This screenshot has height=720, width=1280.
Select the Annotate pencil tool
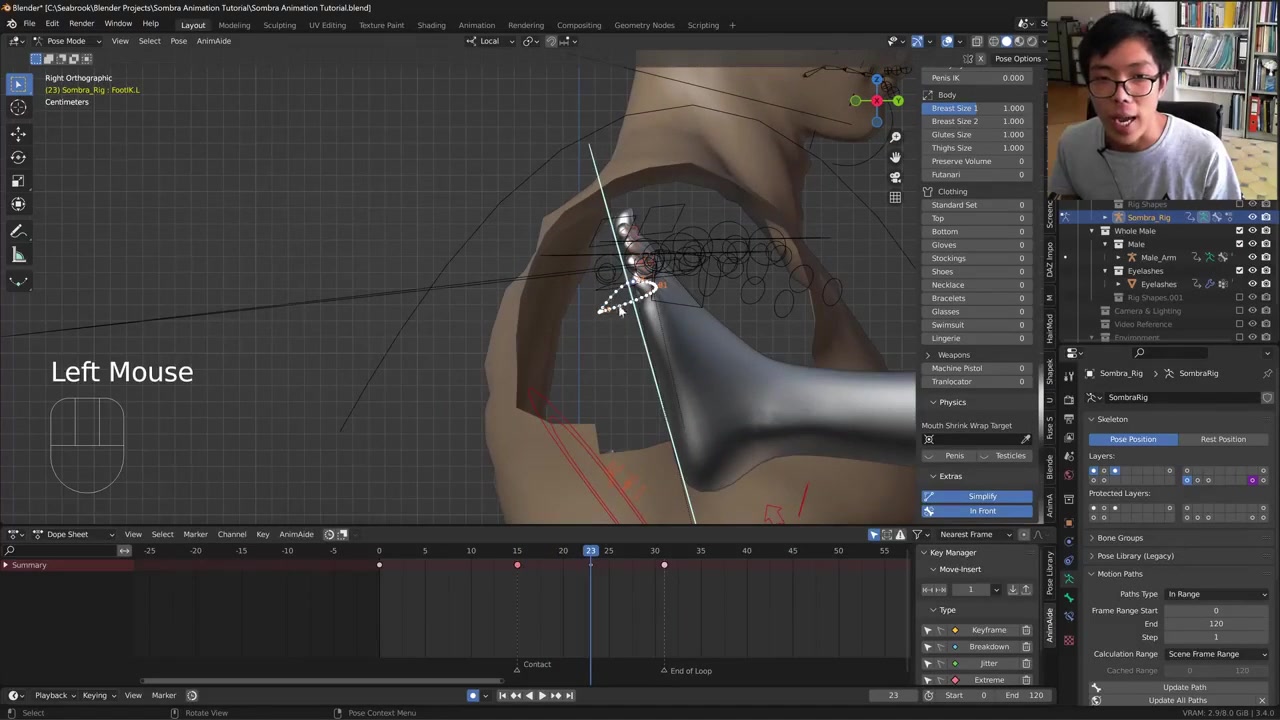point(18,231)
